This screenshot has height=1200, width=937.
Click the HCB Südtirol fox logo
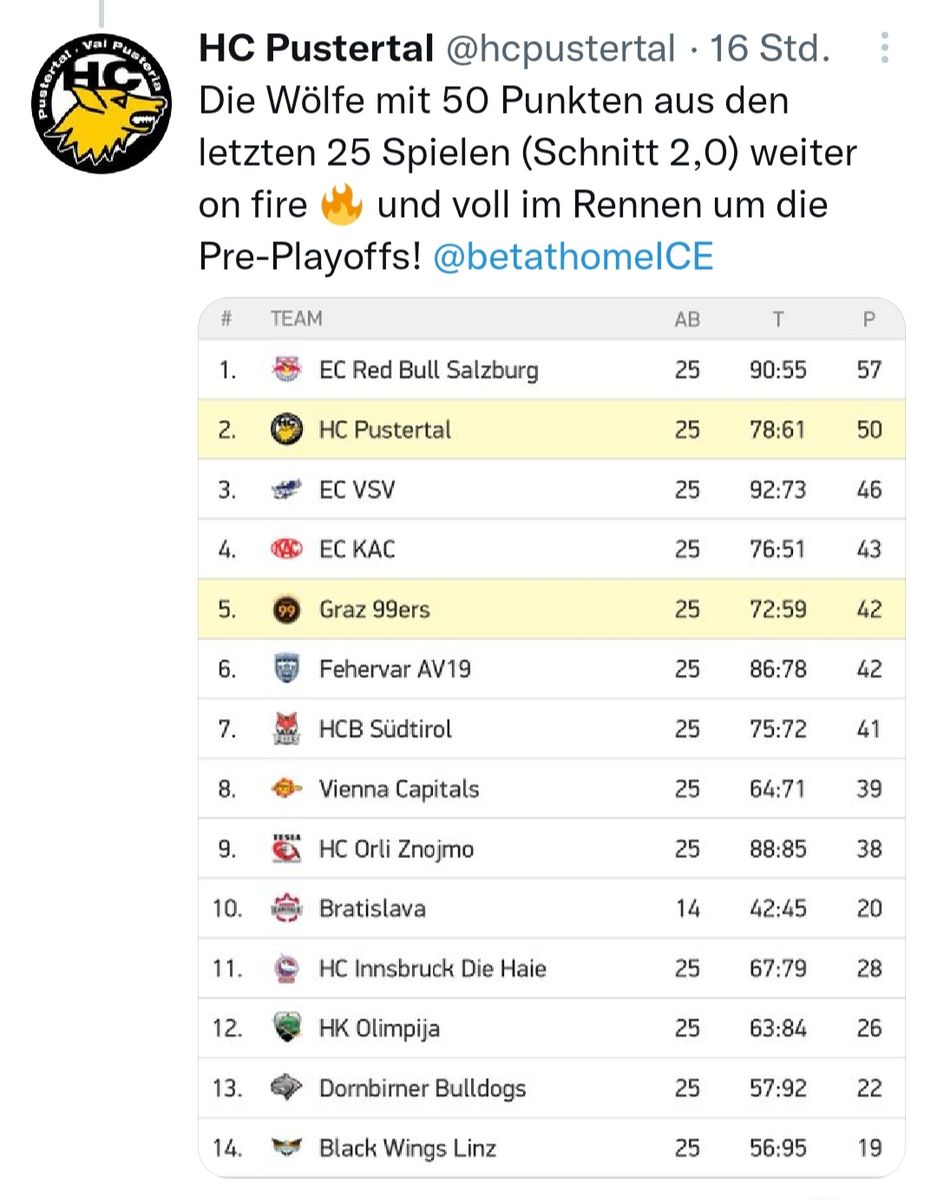286,728
